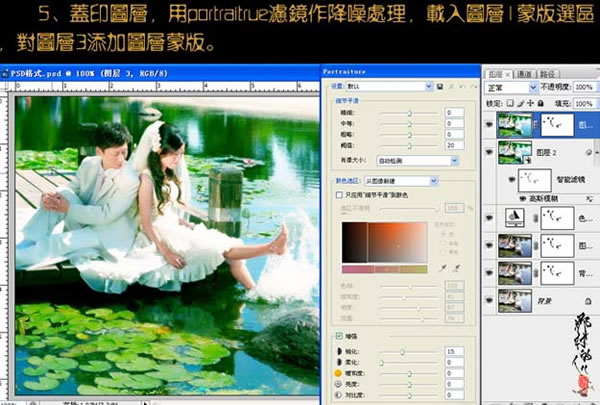Select lock all padlock icon
This screenshot has height=405, width=600.
pos(540,103)
